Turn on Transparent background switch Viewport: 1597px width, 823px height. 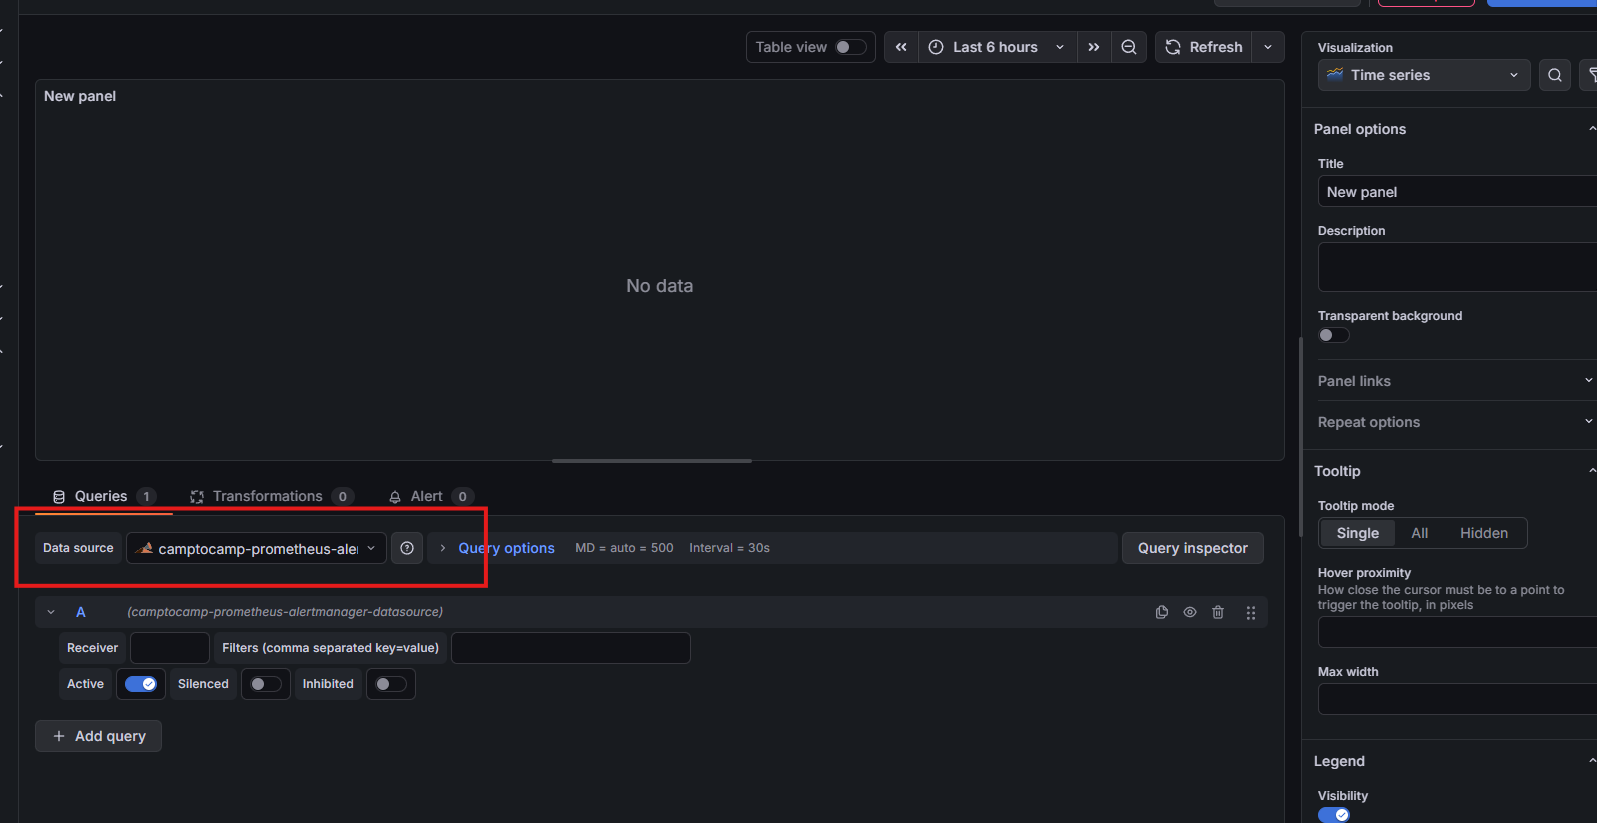coord(1333,335)
